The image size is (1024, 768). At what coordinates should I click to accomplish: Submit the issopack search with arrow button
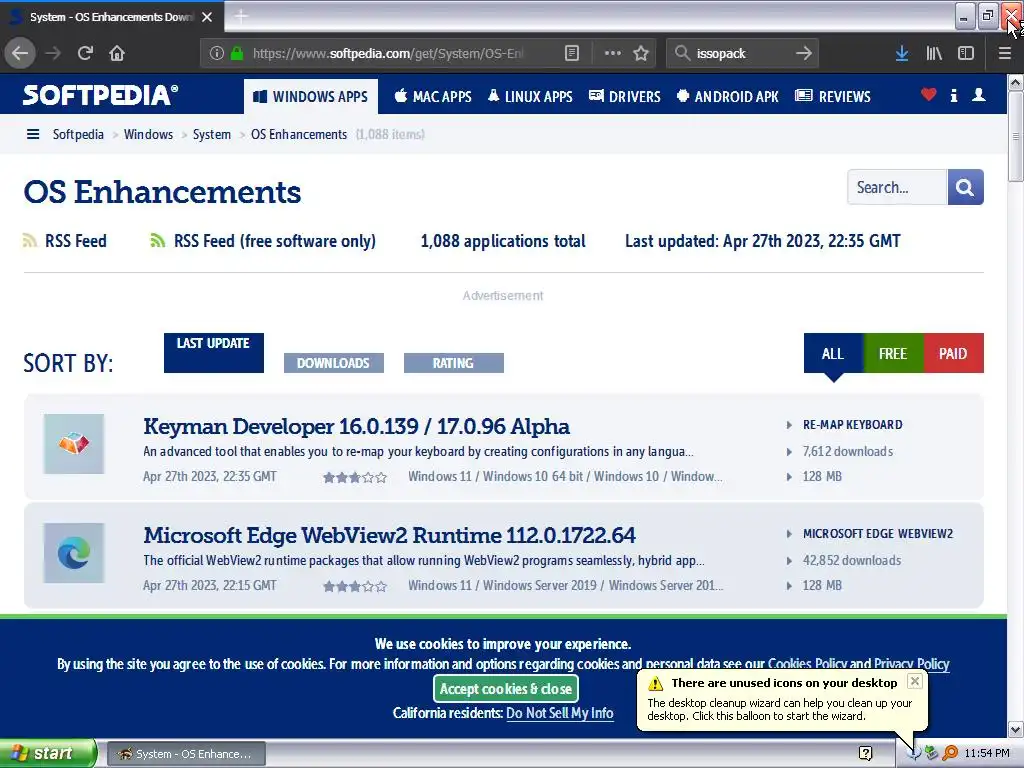[x=804, y=53]
